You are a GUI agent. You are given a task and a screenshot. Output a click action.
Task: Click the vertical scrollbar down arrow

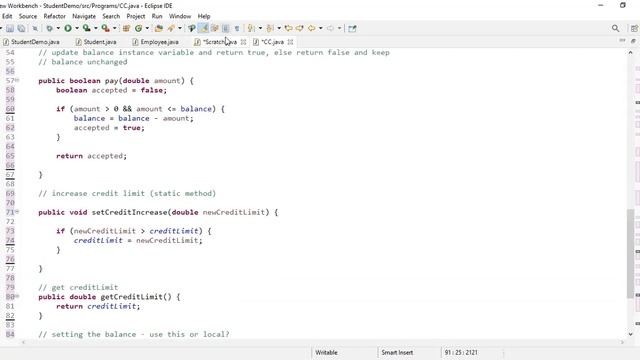pos(631,334)
